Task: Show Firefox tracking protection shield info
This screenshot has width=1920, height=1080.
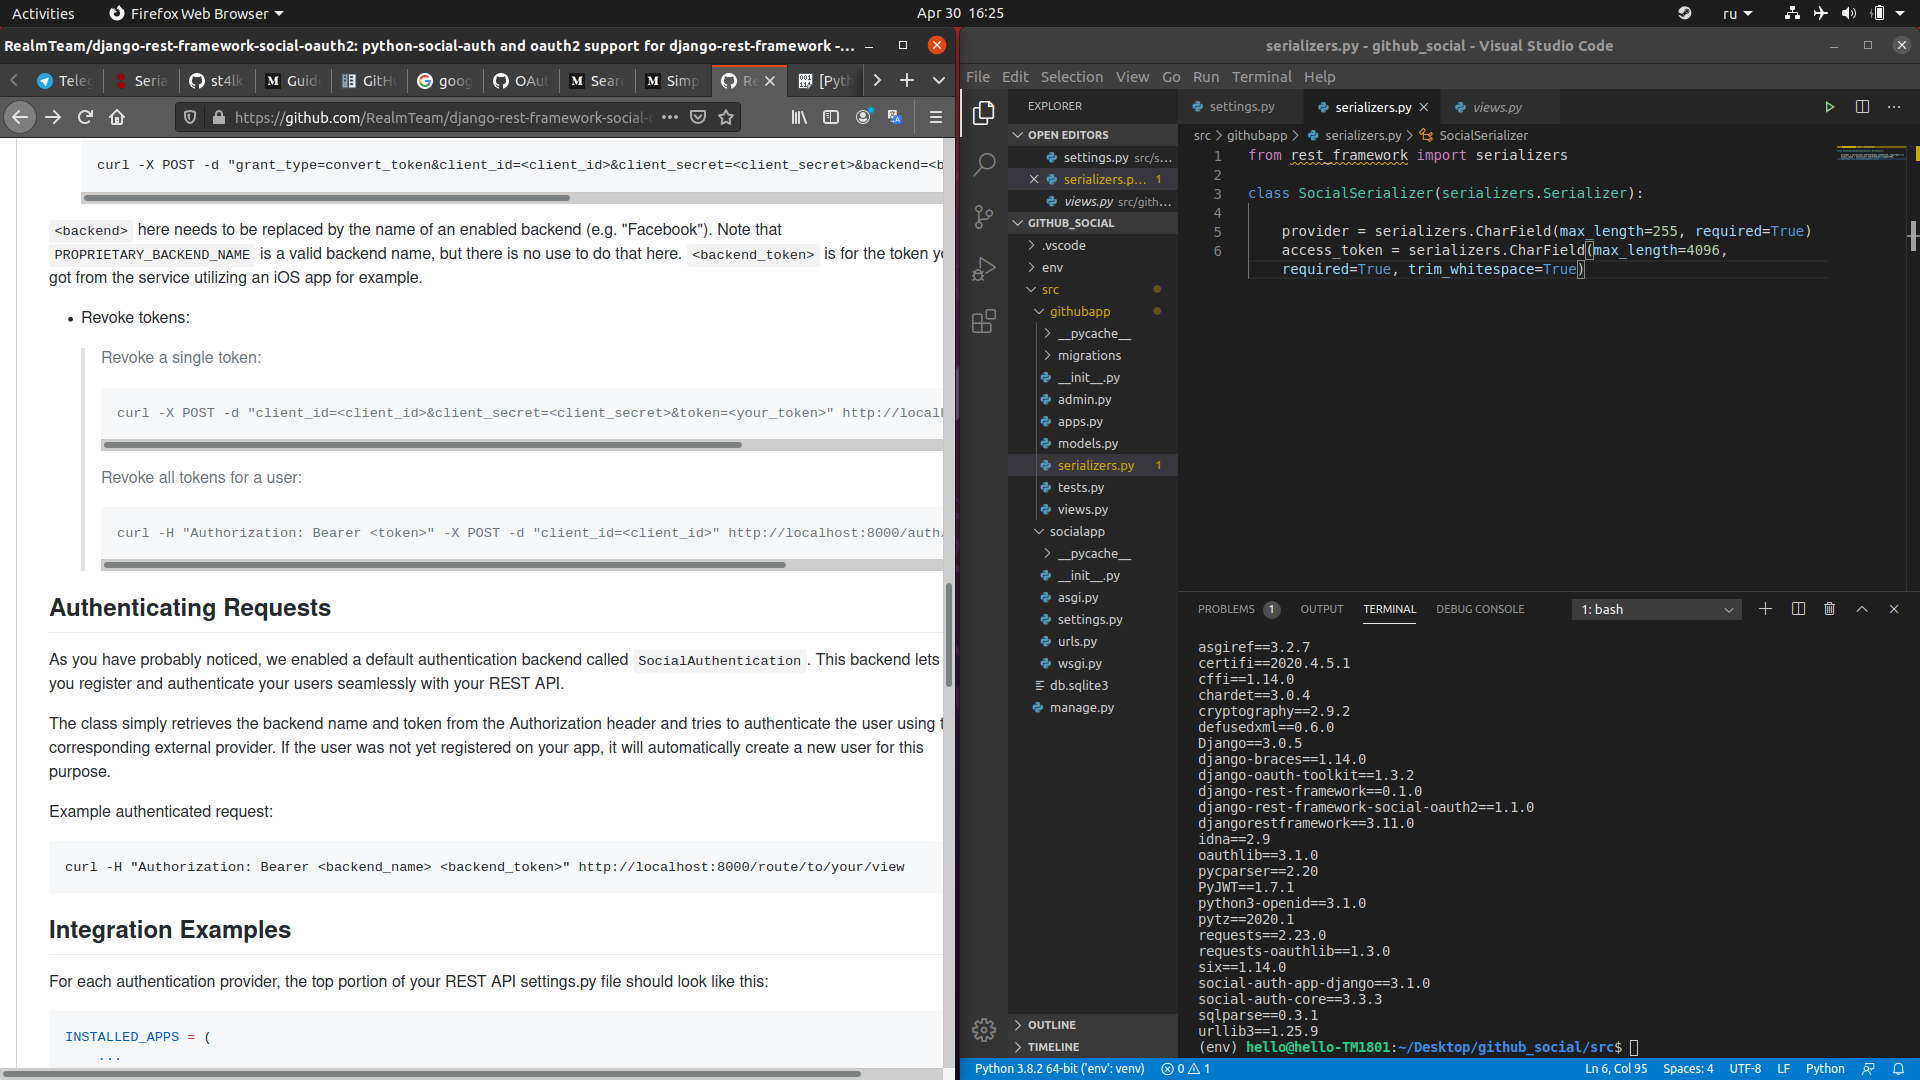Action: [190, 117]
